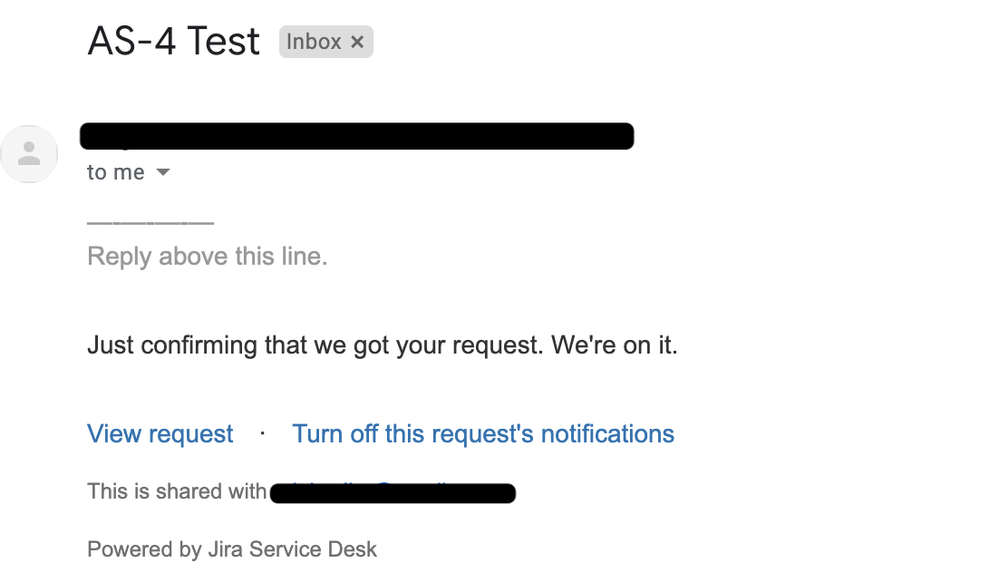
Task: Open the View request link
Action: pyautogui.click(x=159, y=434)
